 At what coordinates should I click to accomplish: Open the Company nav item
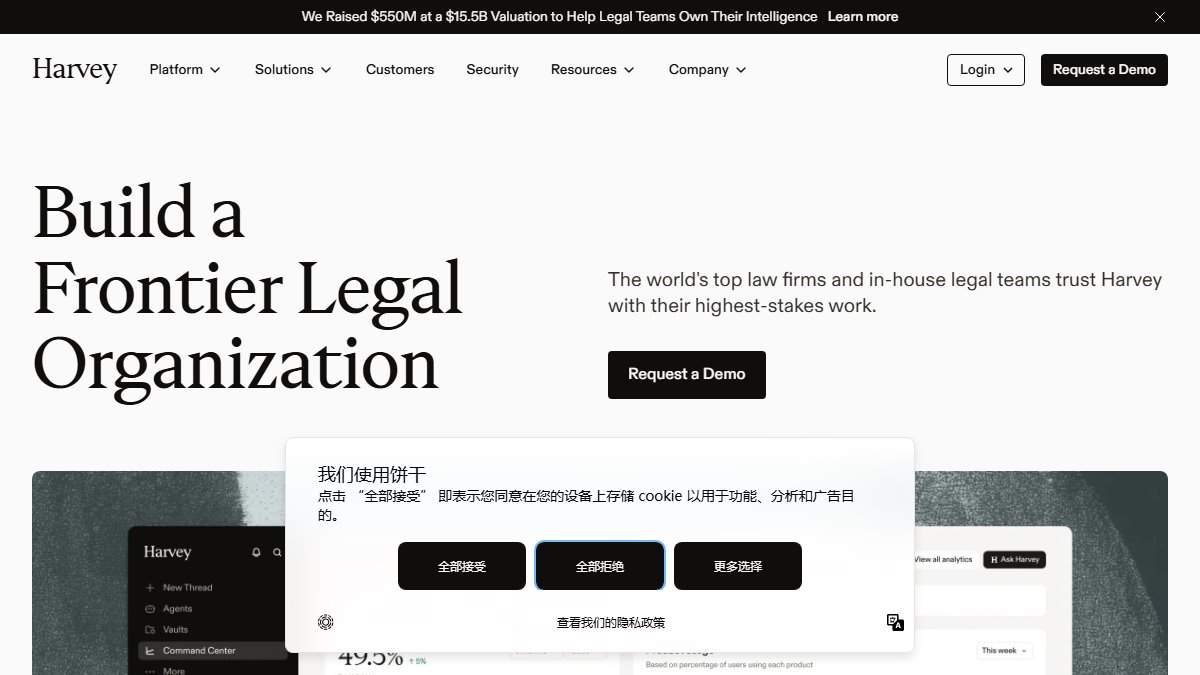point(708,70)
